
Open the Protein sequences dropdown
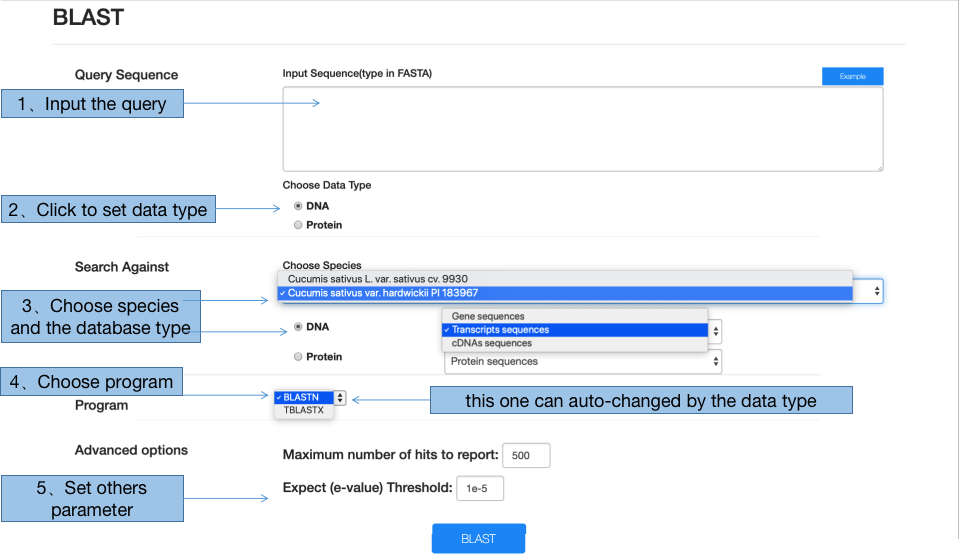tap(583, 361)
